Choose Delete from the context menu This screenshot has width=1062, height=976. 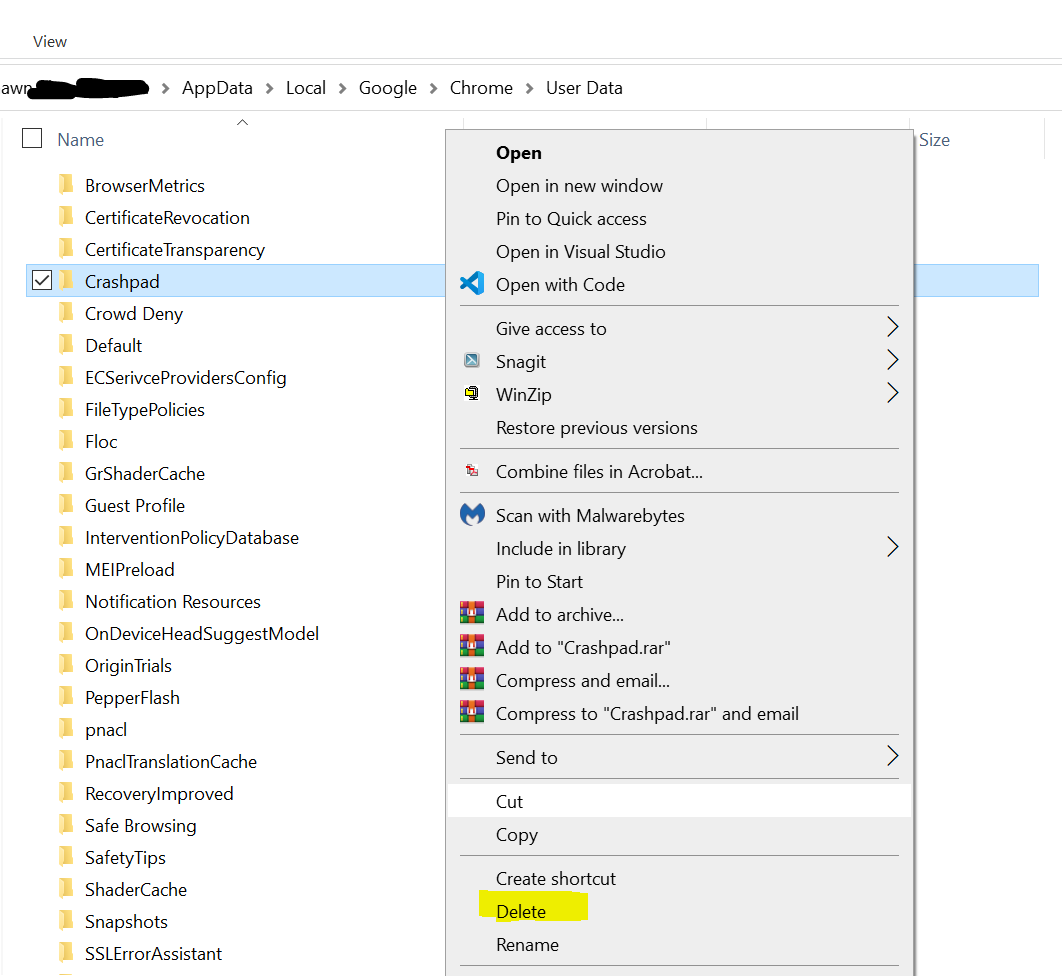[521, 911]
